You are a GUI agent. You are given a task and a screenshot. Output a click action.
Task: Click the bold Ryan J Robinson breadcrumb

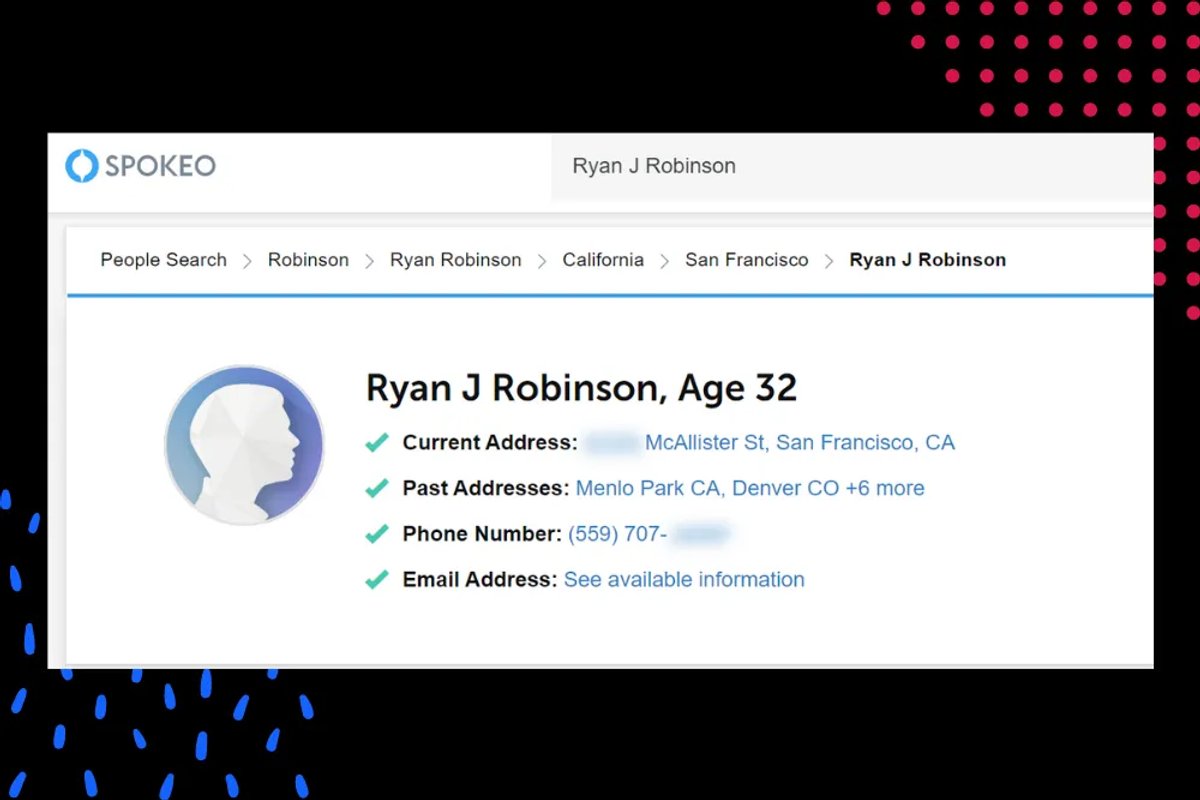pos(927,260)
